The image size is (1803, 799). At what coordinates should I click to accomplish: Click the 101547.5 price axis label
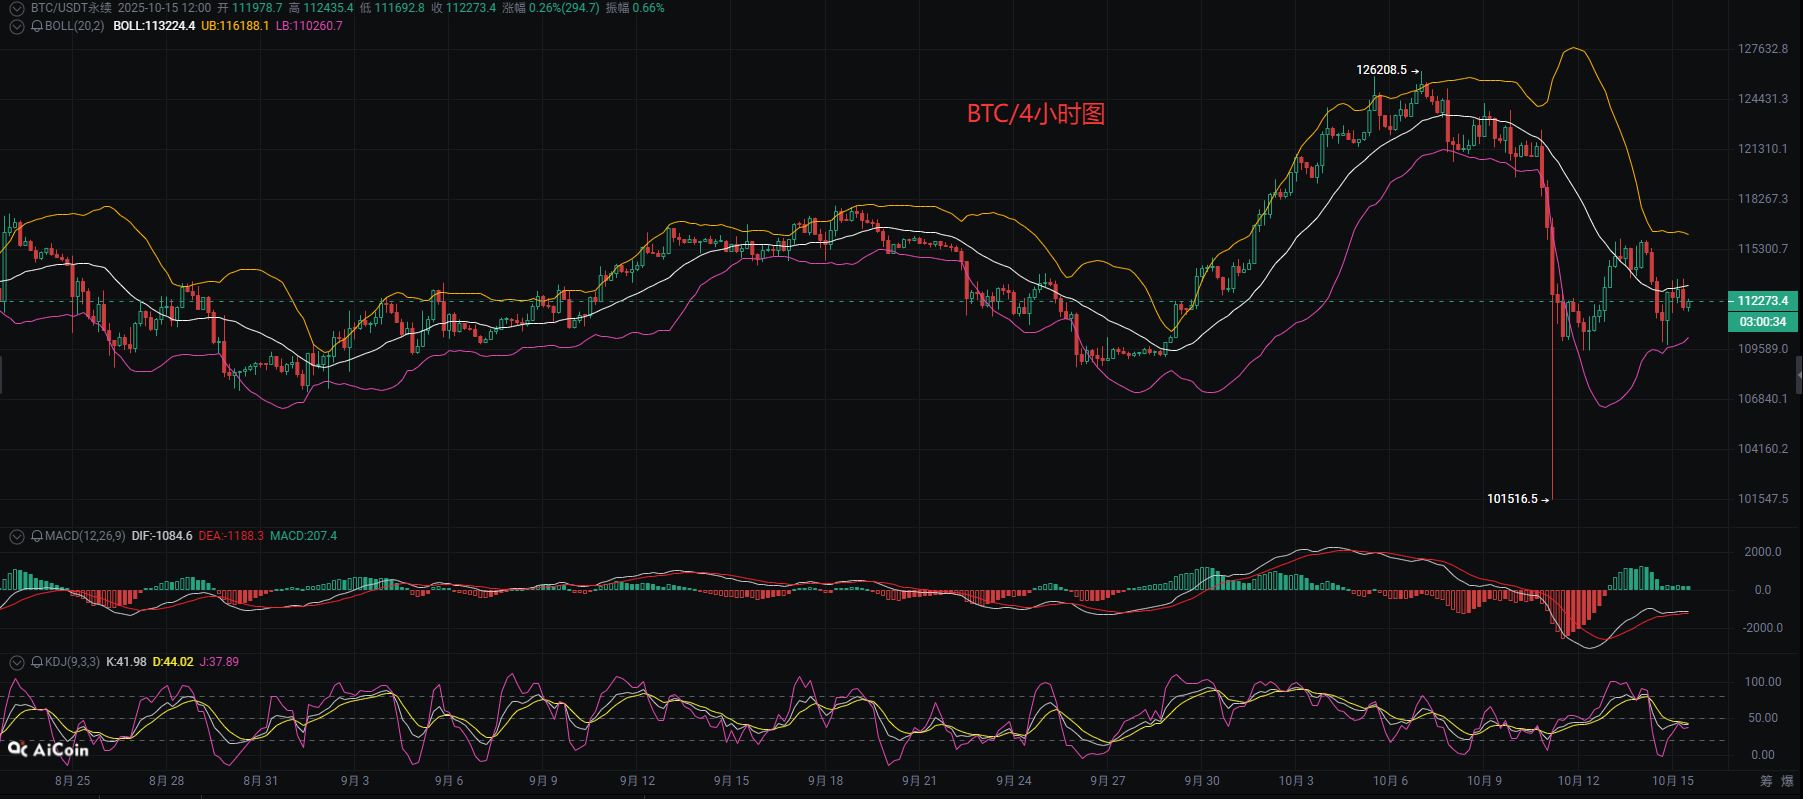pyautogui.click(x=1763, y=499)
